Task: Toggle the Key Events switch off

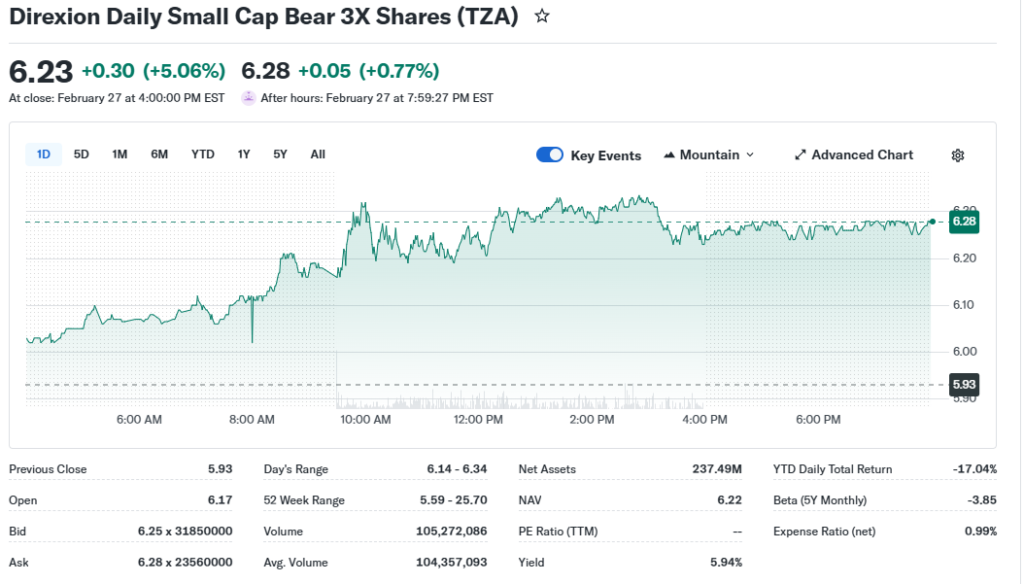Action: (550, 155)
